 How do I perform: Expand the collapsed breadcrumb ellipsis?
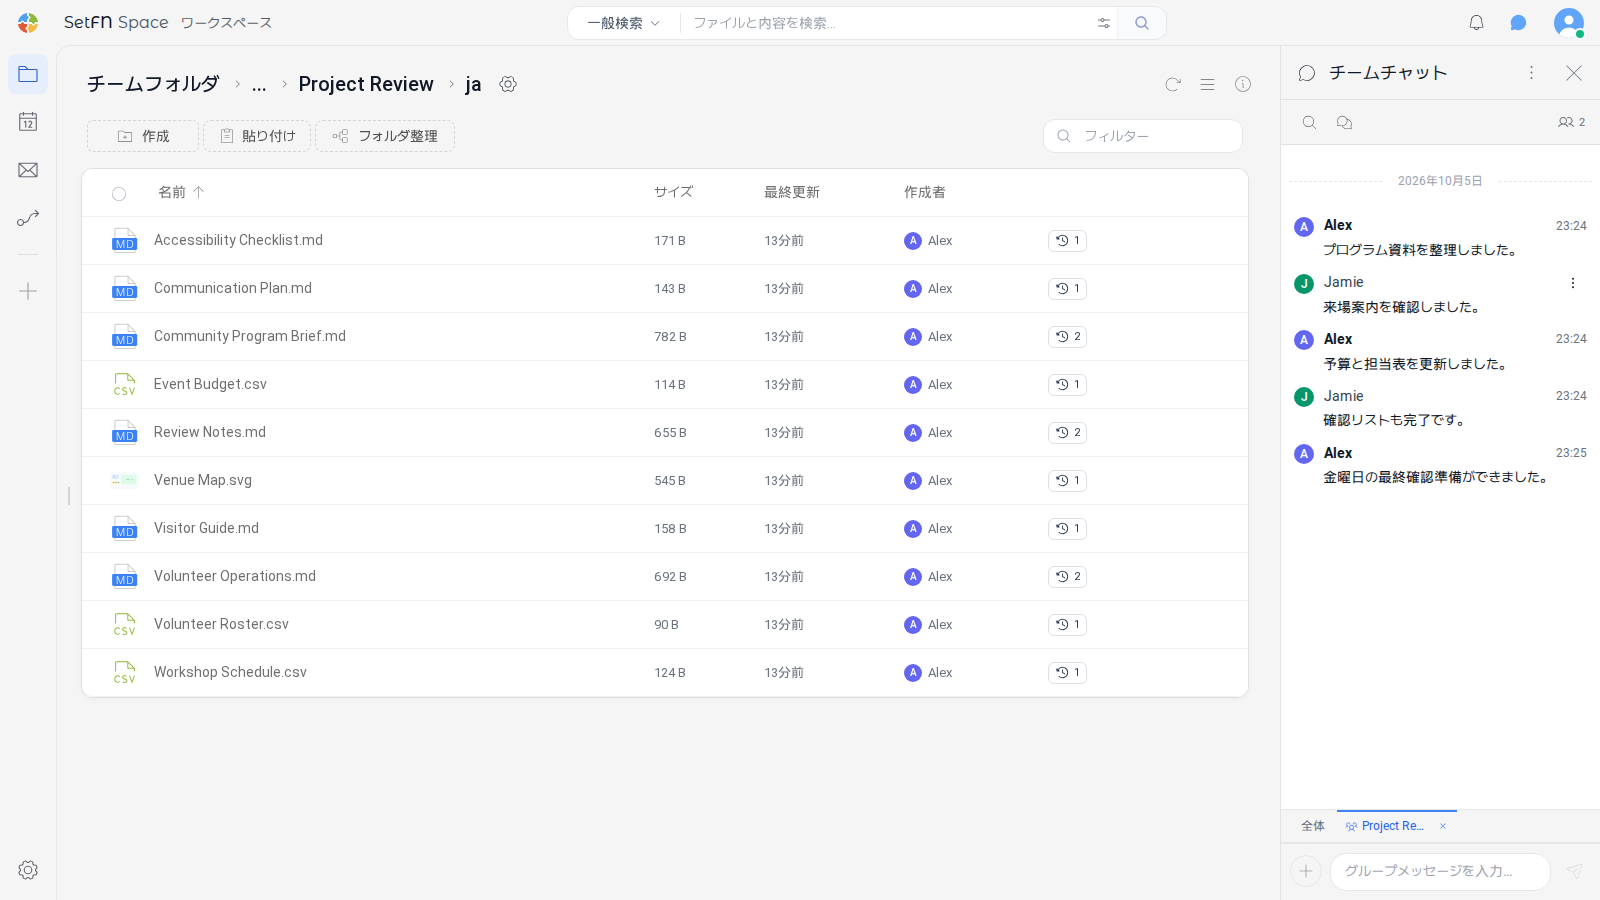click(259, 85)
